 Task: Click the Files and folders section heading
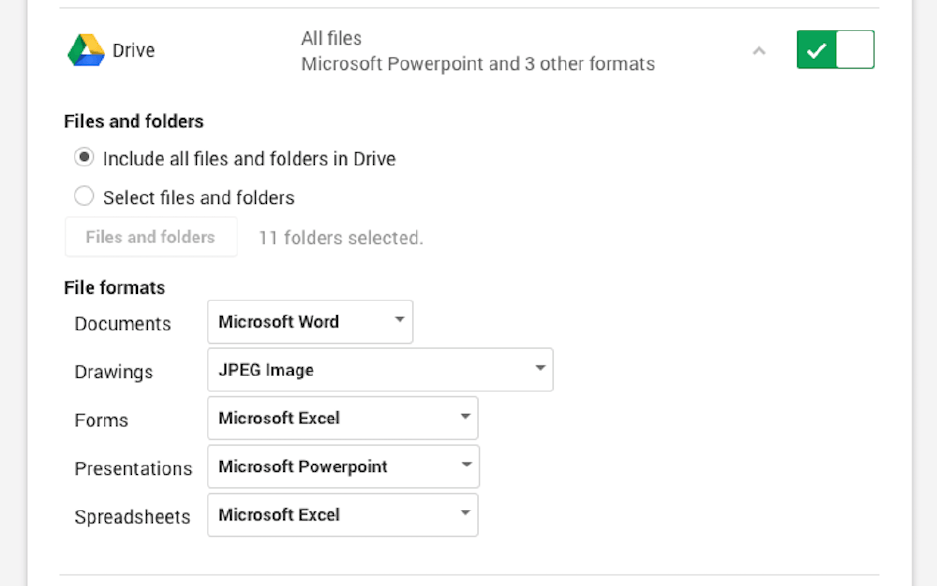133,121
